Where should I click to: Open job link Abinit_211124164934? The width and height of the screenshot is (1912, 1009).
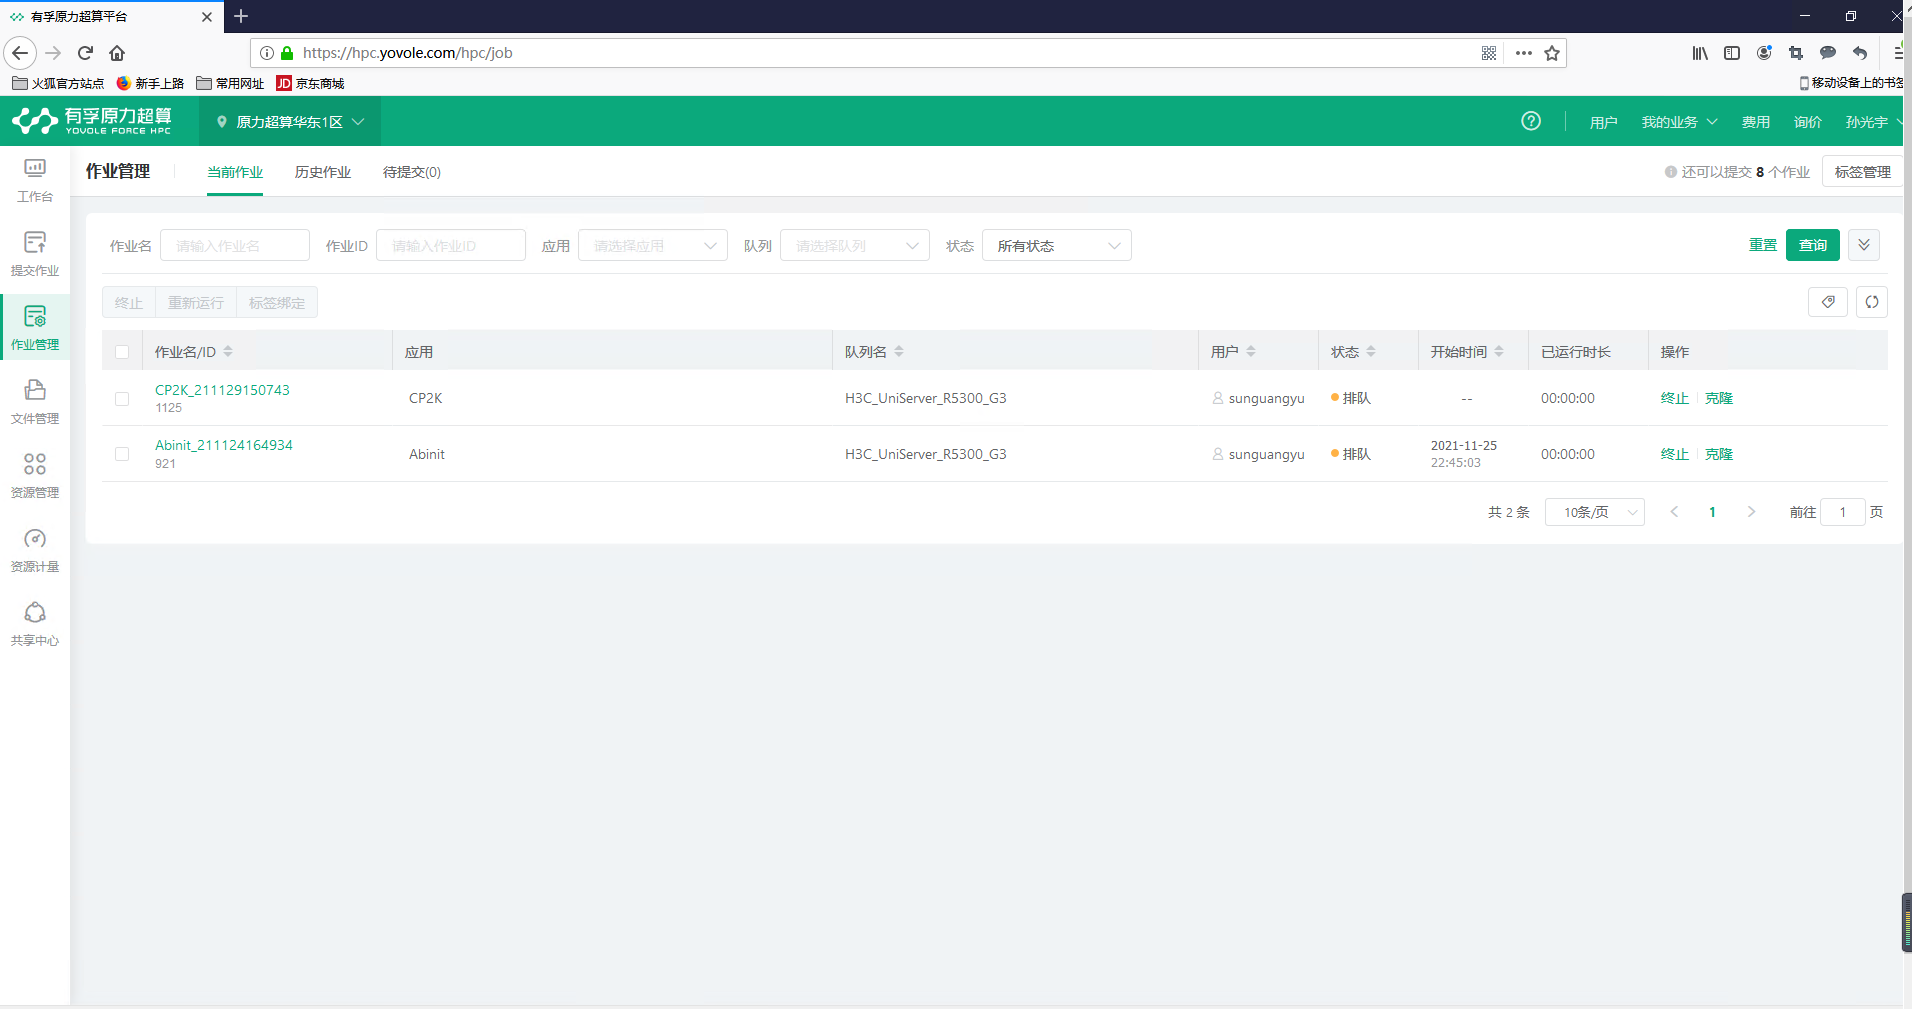coord(224,445)
